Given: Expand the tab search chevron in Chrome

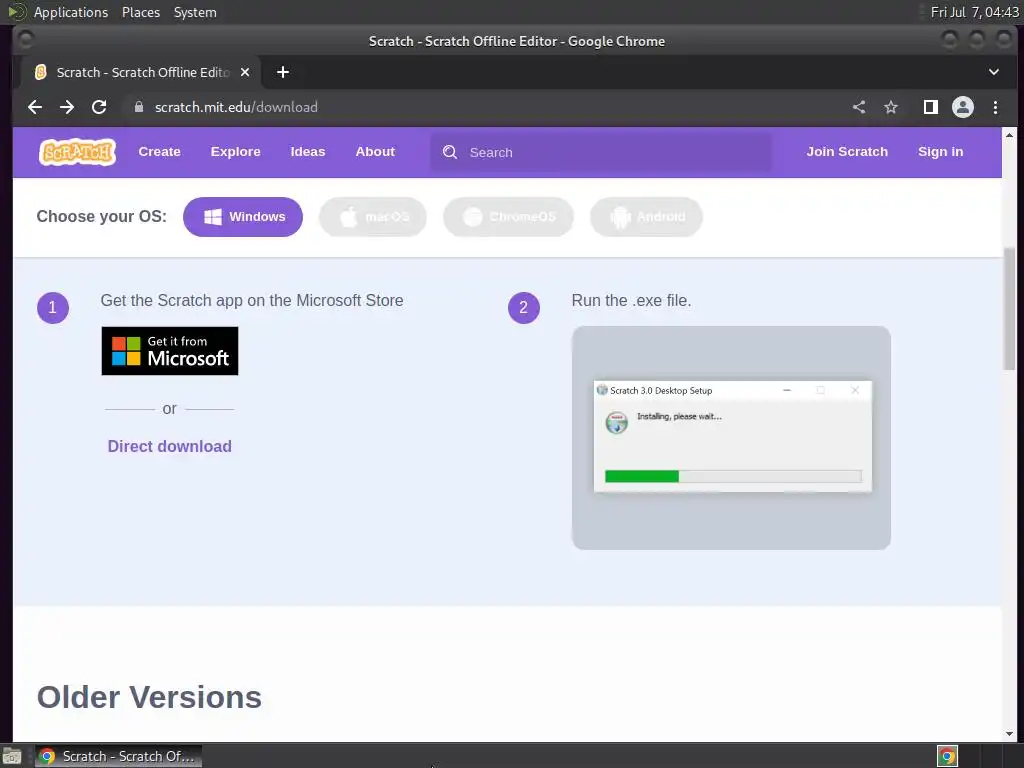Looking at the screenshot, I should point(993,72).
